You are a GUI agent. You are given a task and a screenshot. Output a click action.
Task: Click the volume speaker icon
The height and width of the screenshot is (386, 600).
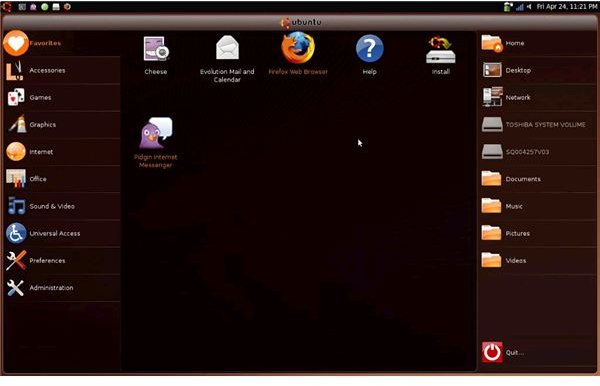[529, 7]
